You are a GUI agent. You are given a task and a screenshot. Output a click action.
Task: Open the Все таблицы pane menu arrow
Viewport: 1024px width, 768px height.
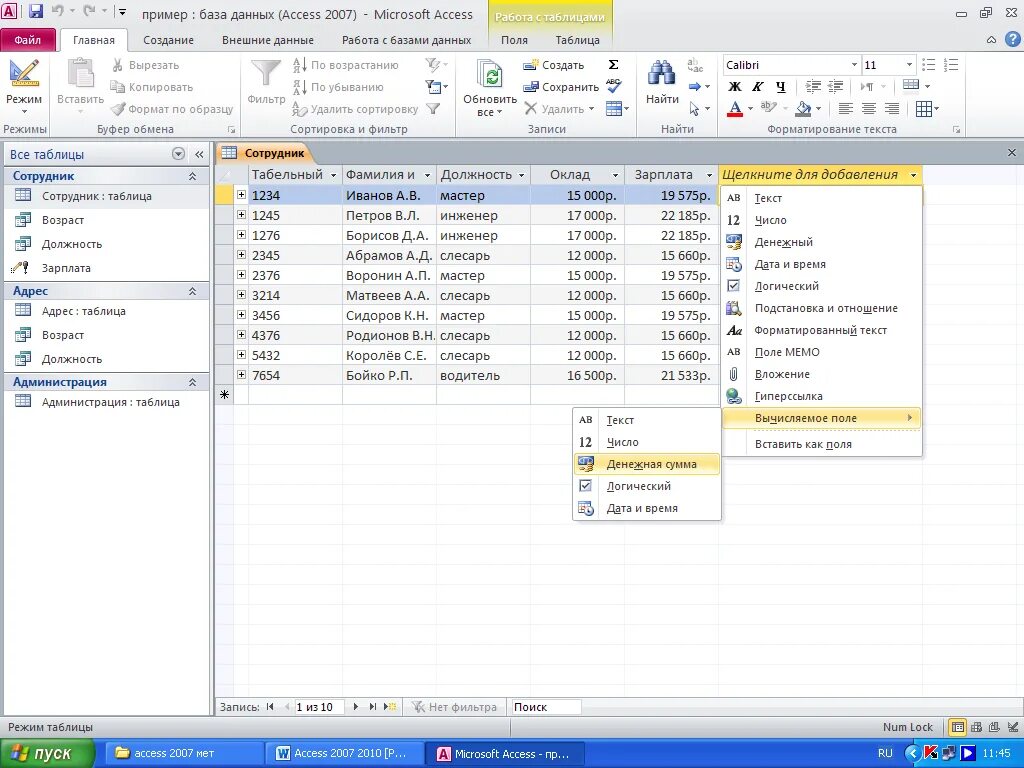178,154
